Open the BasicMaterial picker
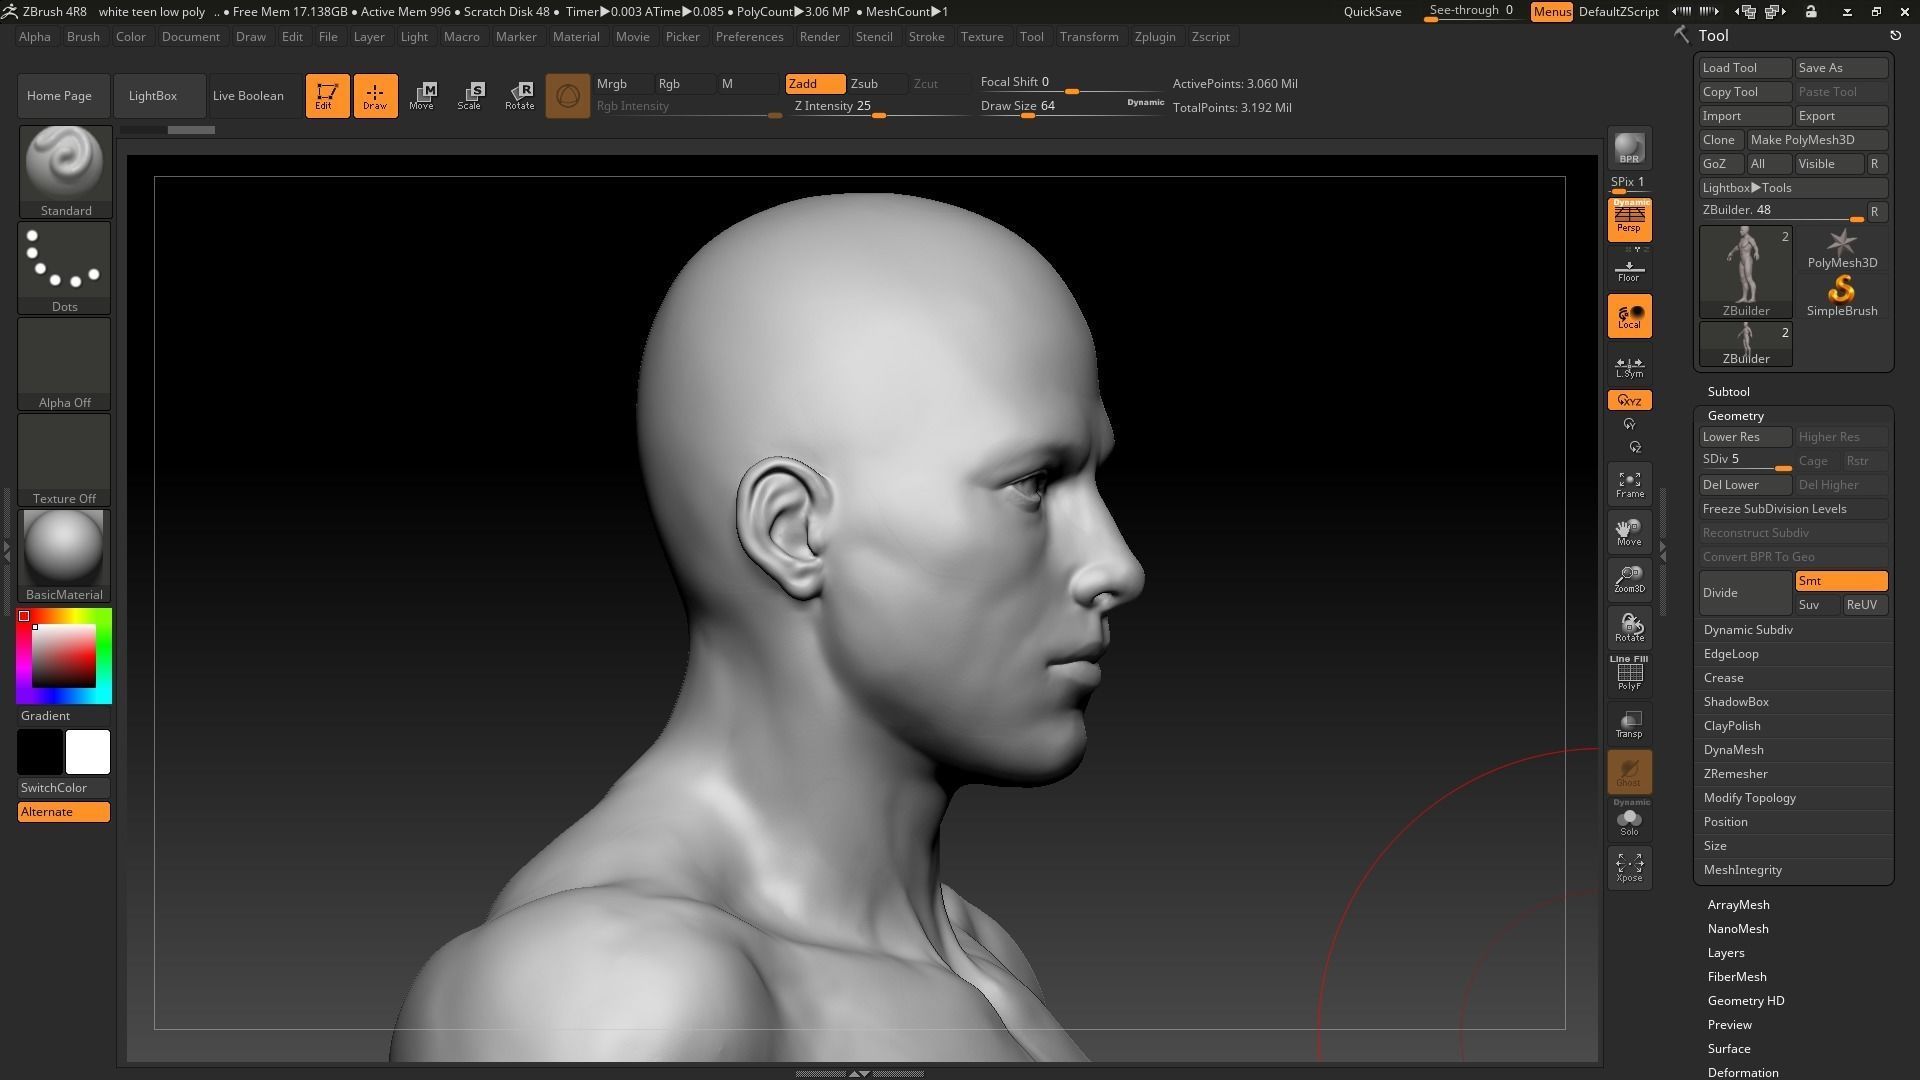 point(65,556)
